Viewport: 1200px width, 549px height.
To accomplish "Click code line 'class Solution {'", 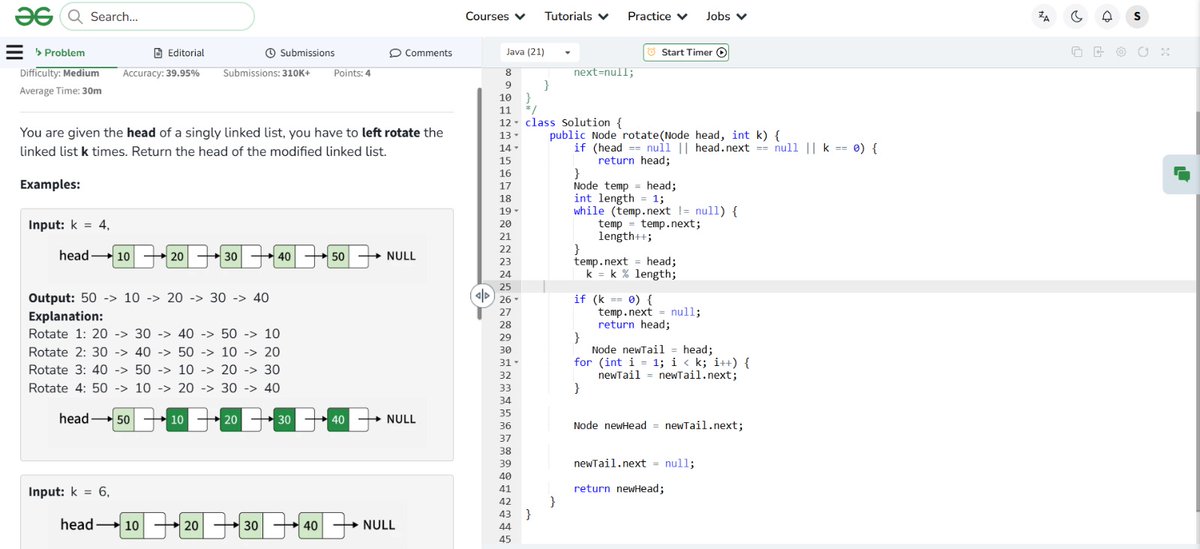I will click(573, 123).
